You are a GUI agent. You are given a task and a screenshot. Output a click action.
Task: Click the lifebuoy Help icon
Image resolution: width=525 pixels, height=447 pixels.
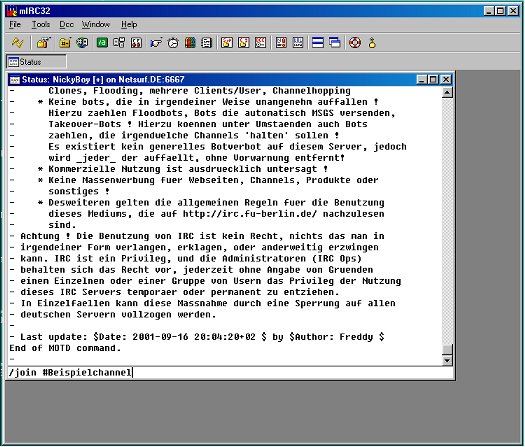[x=355, y=43]
